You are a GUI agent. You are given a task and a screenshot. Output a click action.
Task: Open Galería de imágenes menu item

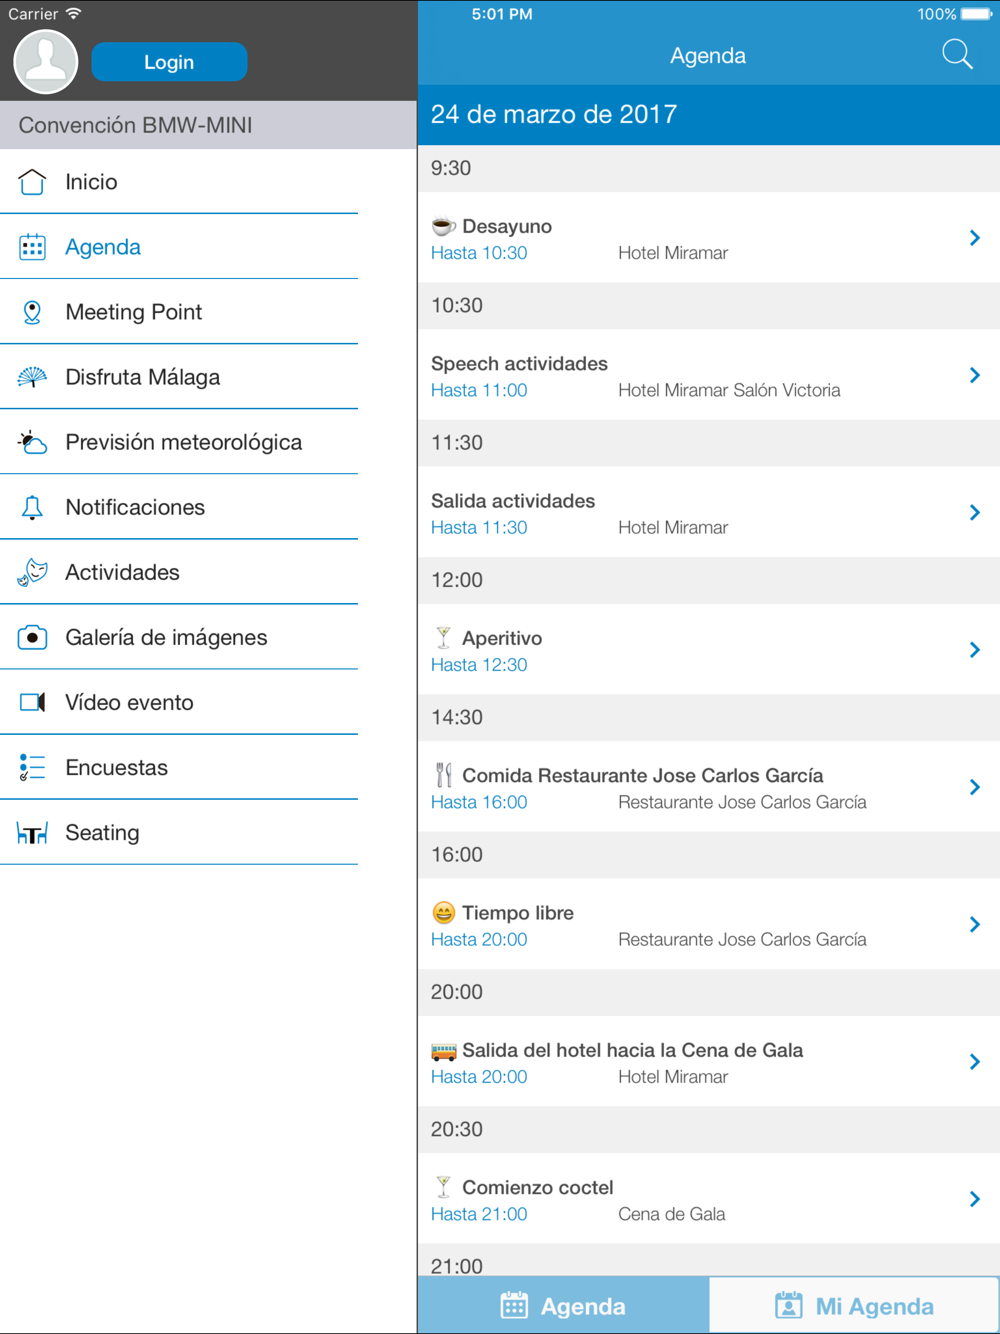pos(179,637)
